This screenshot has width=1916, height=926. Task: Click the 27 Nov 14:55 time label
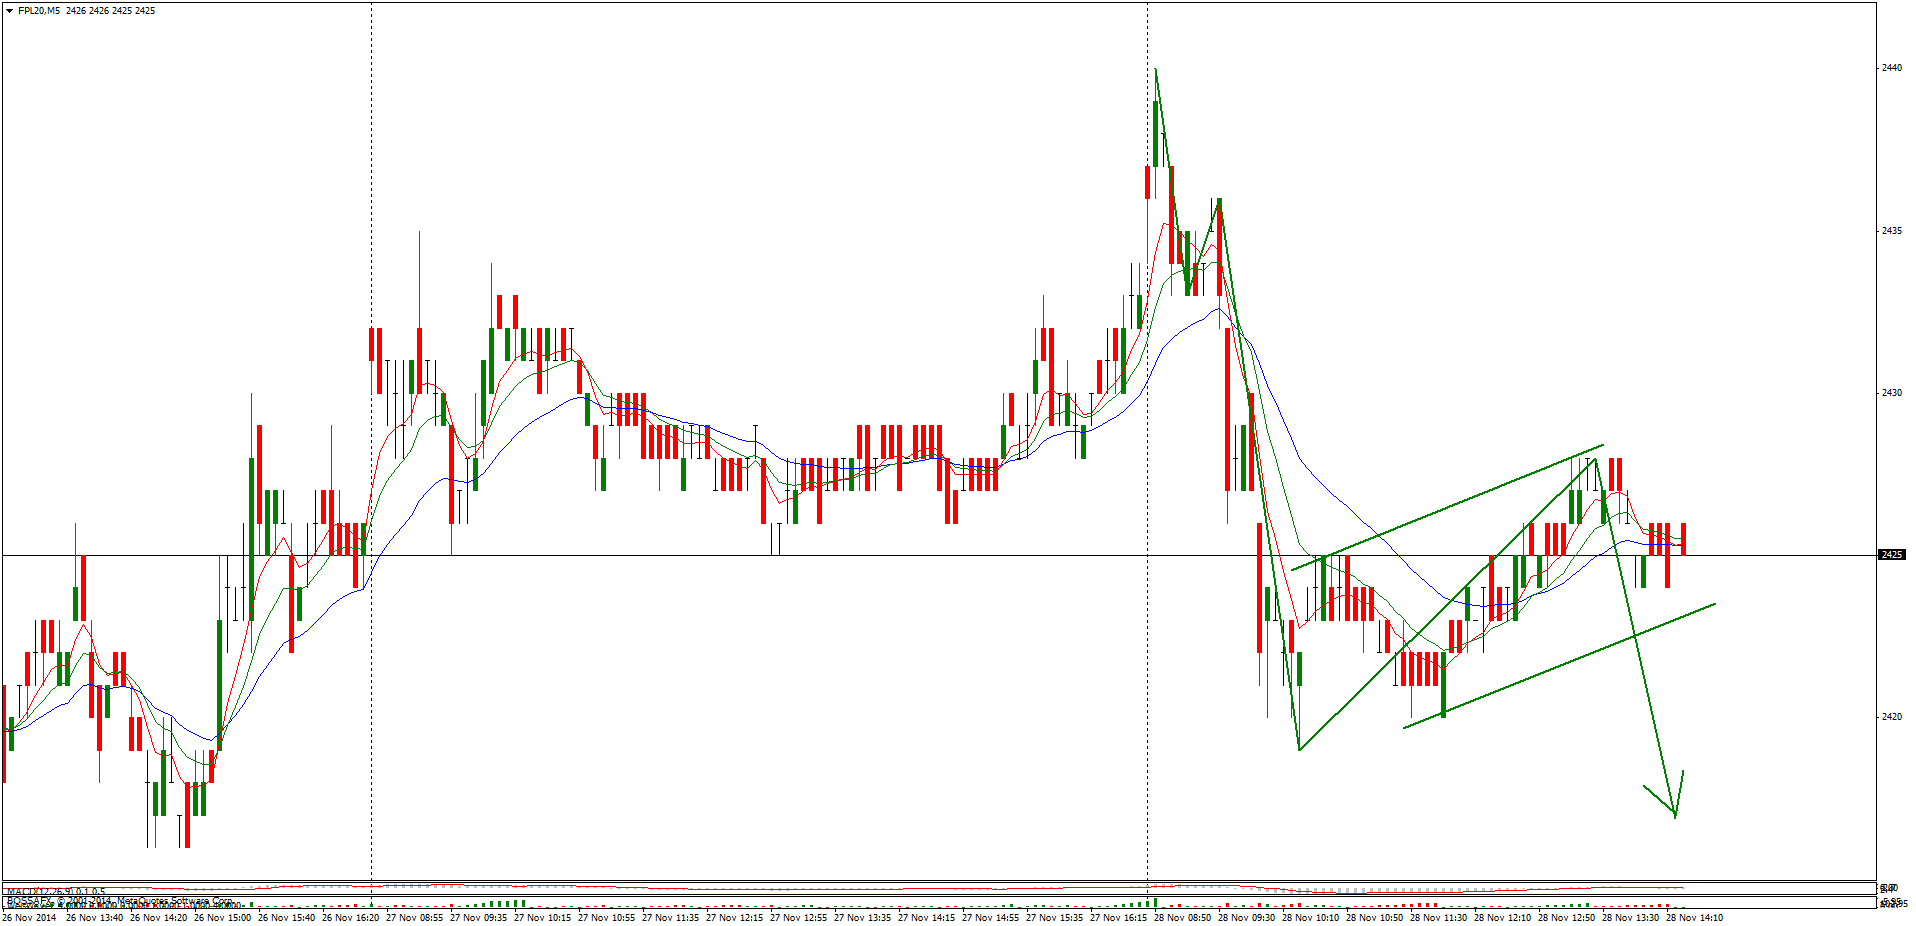click(990, 917)
